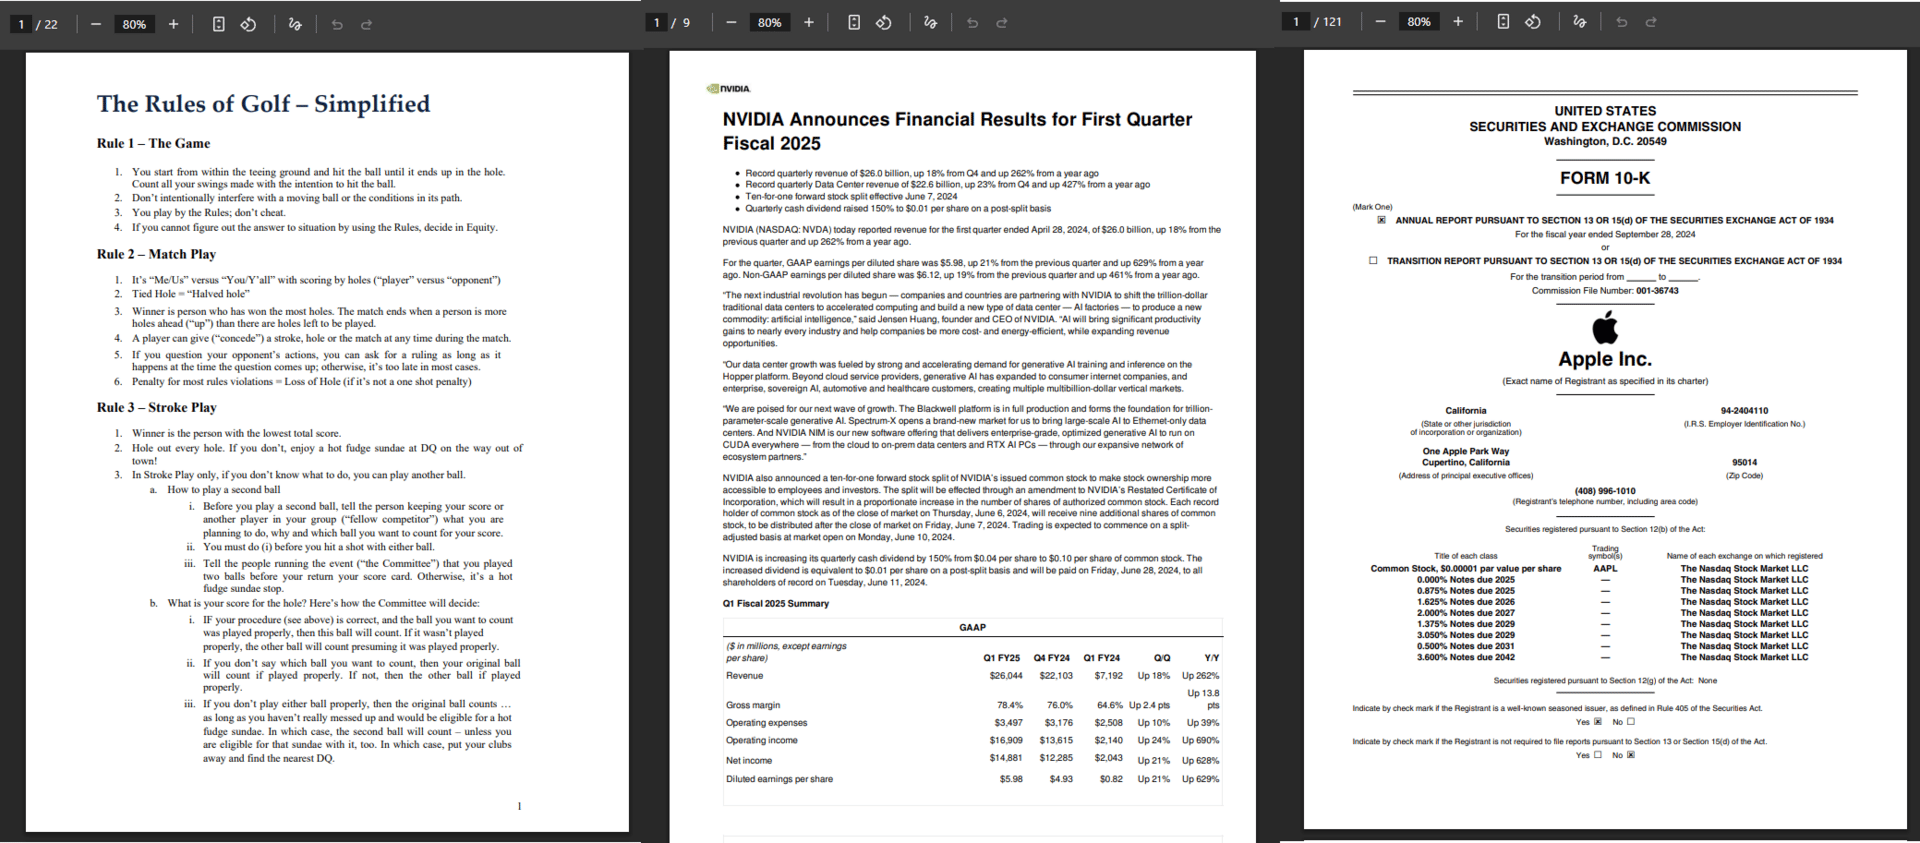Click the 'Rule 3 – Stroke Play' heading

157,407
